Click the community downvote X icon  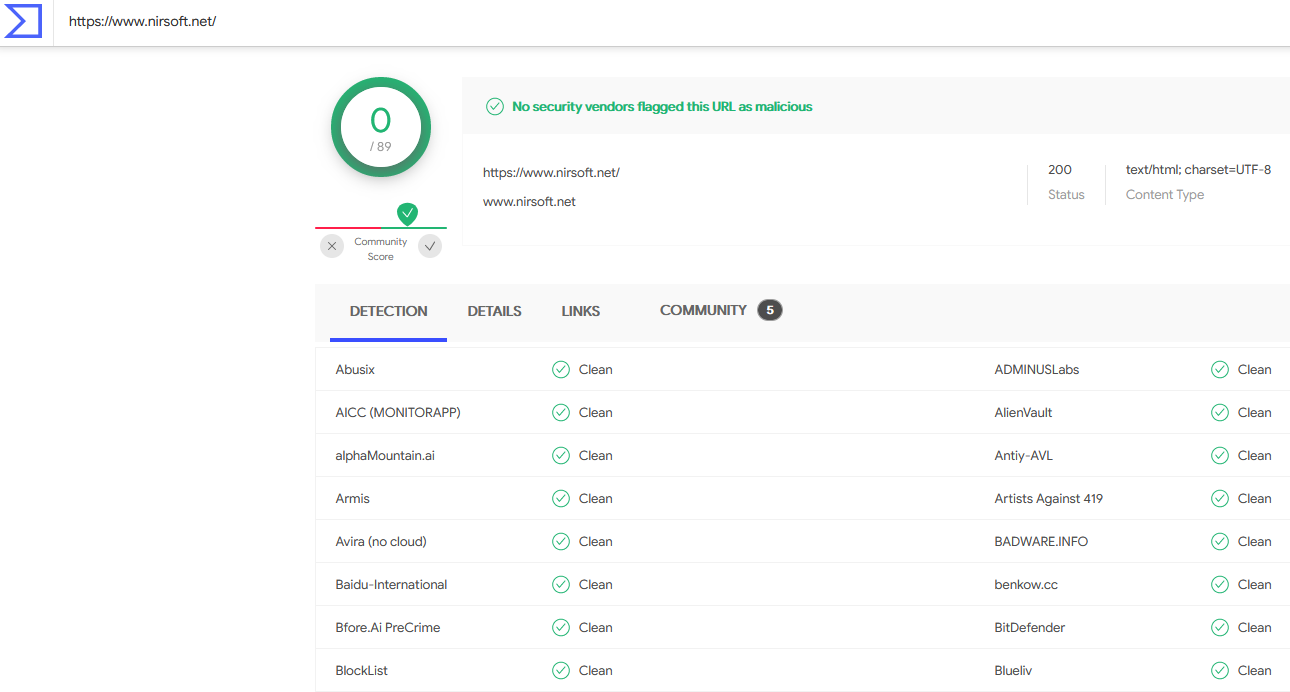(x=332, y=246)
